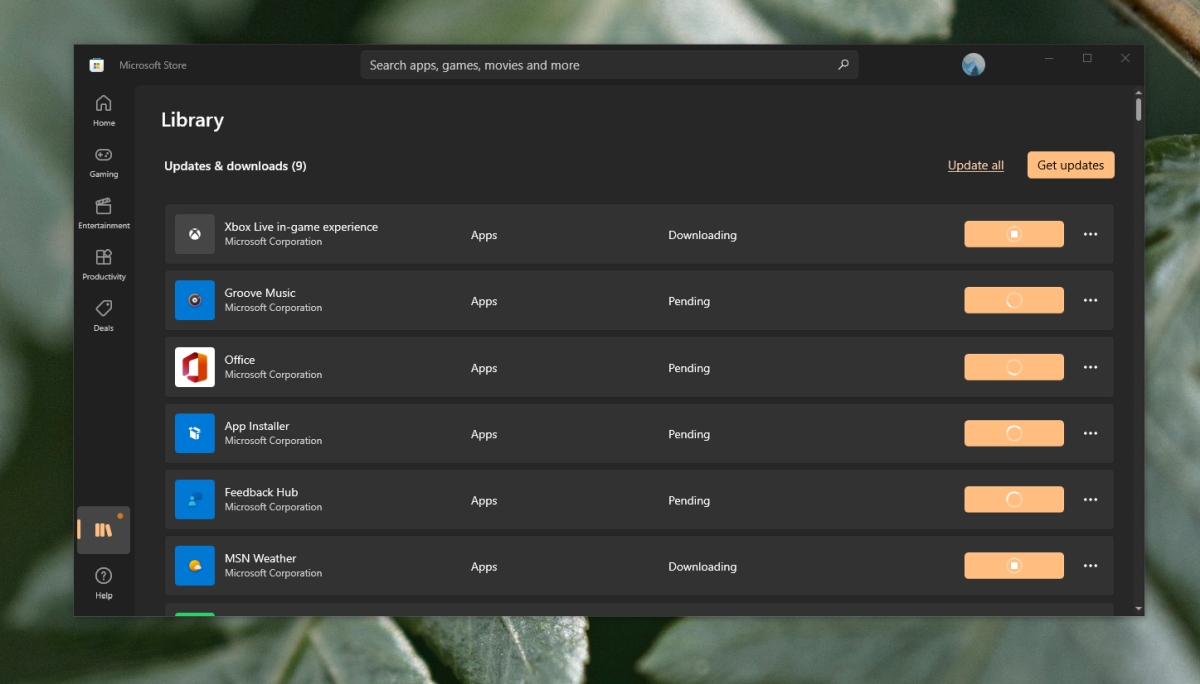Image resolution: width=1200 pixels, height=684 pixels.
Task: Click the Feedback Hub app icon
Action: click(x=195, y=499)
